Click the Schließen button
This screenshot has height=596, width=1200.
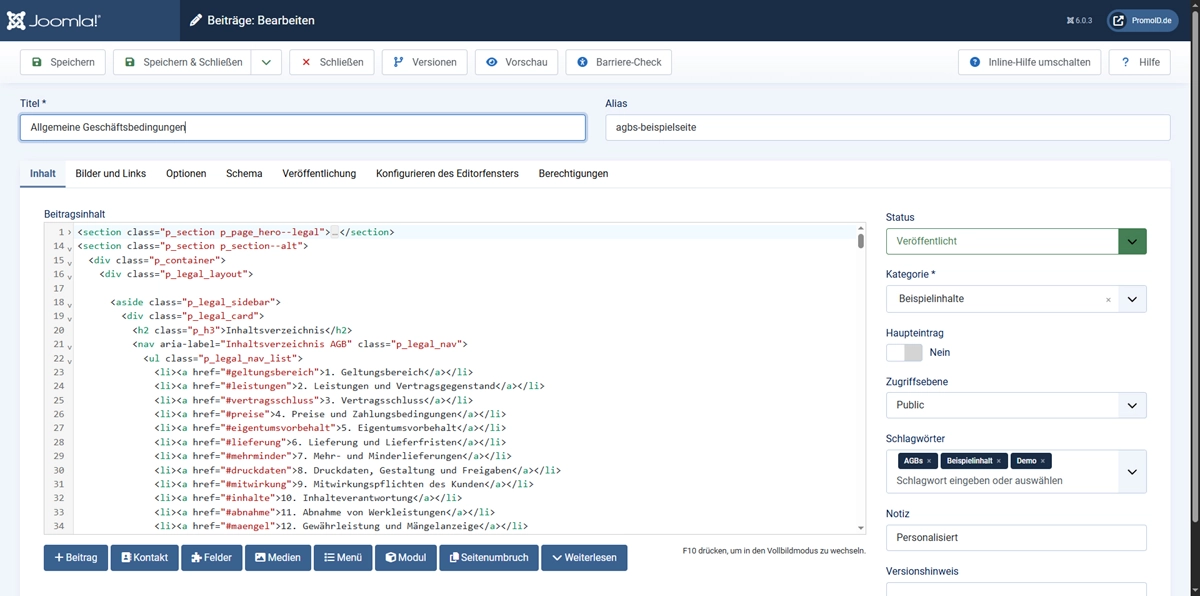(x=333, y=61)
